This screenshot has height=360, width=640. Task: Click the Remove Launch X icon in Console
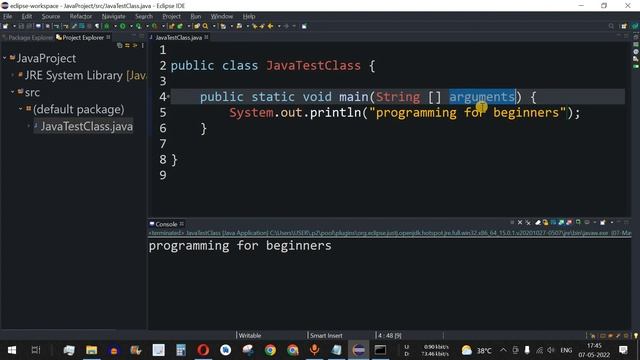[520, 222]
